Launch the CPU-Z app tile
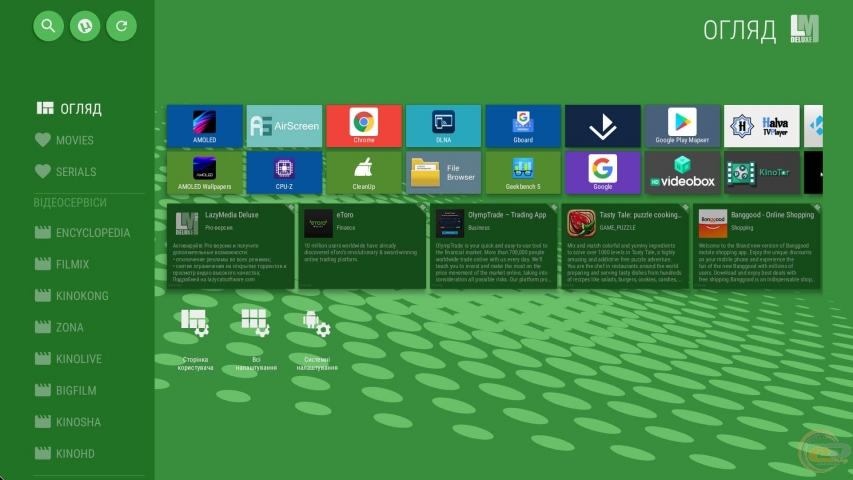Viewport: 853px width, 480px height. coord(284,173)
